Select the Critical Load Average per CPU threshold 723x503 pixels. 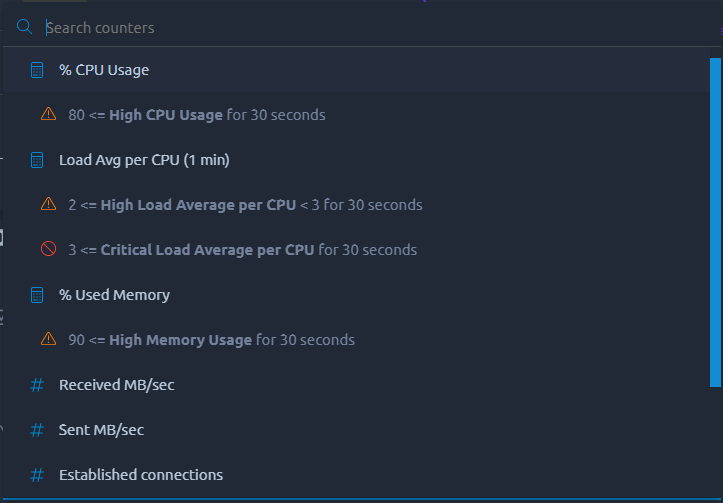(x=356, y=249)
